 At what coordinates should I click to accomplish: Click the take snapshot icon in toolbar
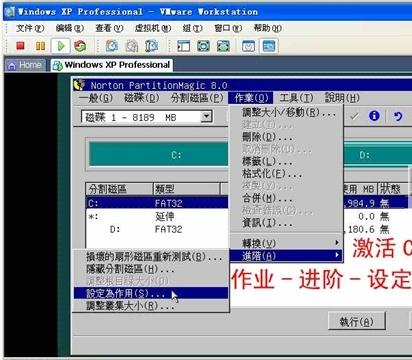coord(112,46)
